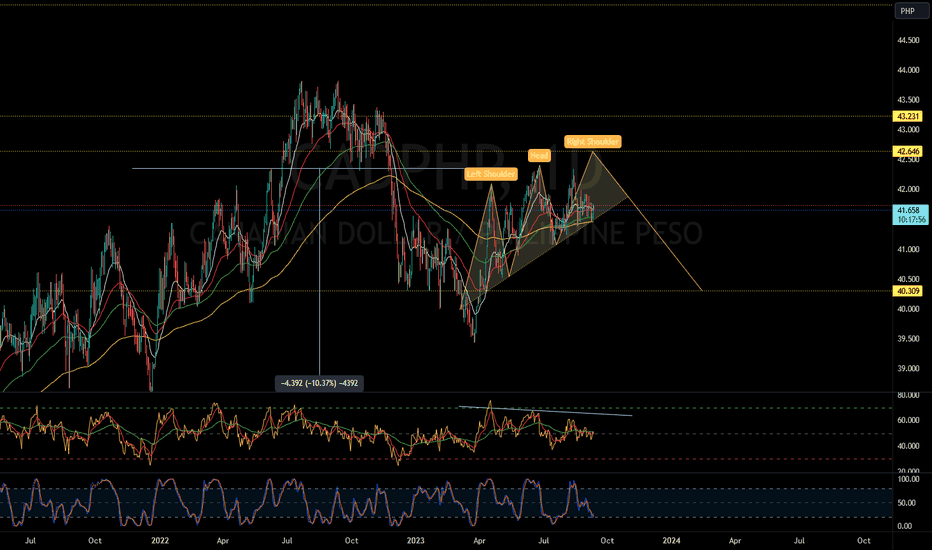
Task: Click the 50.00 stochastic scale label
Action: pos(908,503)
